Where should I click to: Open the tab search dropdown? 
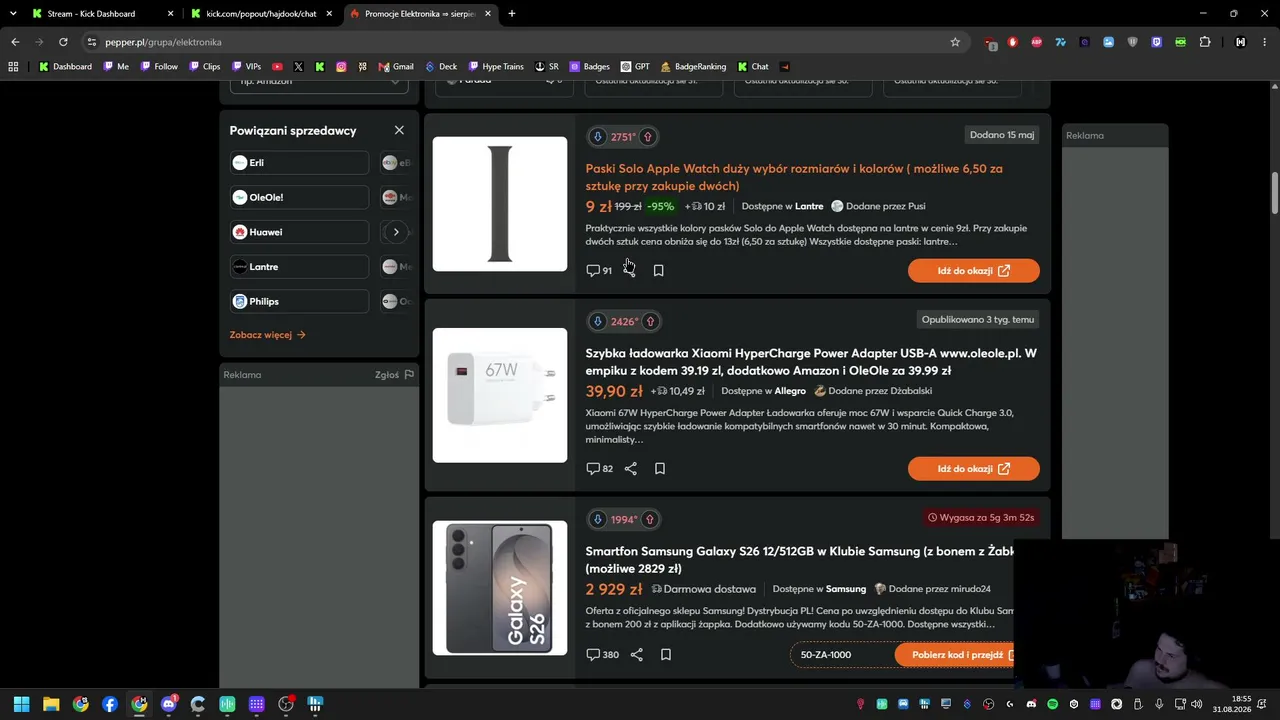tap(13, 14)
